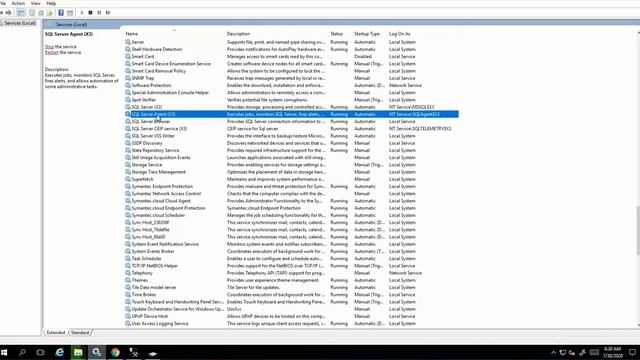Image resolution: width=640 pixels, height=360 pixels.
Task: Select the Software Protection service
Action: (x=292, y=86)
